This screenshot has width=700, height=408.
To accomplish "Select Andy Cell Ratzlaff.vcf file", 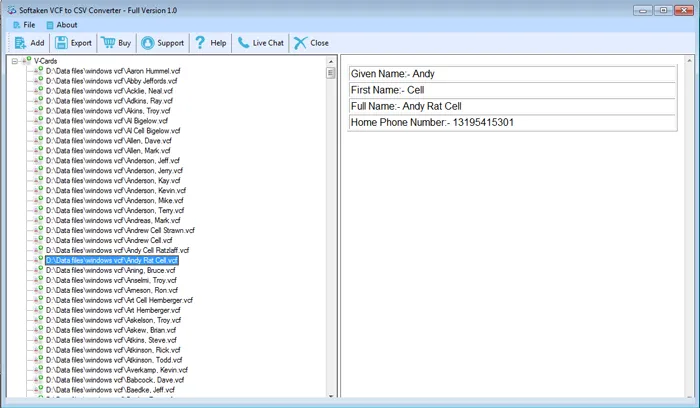I will (x=117, y=250).
